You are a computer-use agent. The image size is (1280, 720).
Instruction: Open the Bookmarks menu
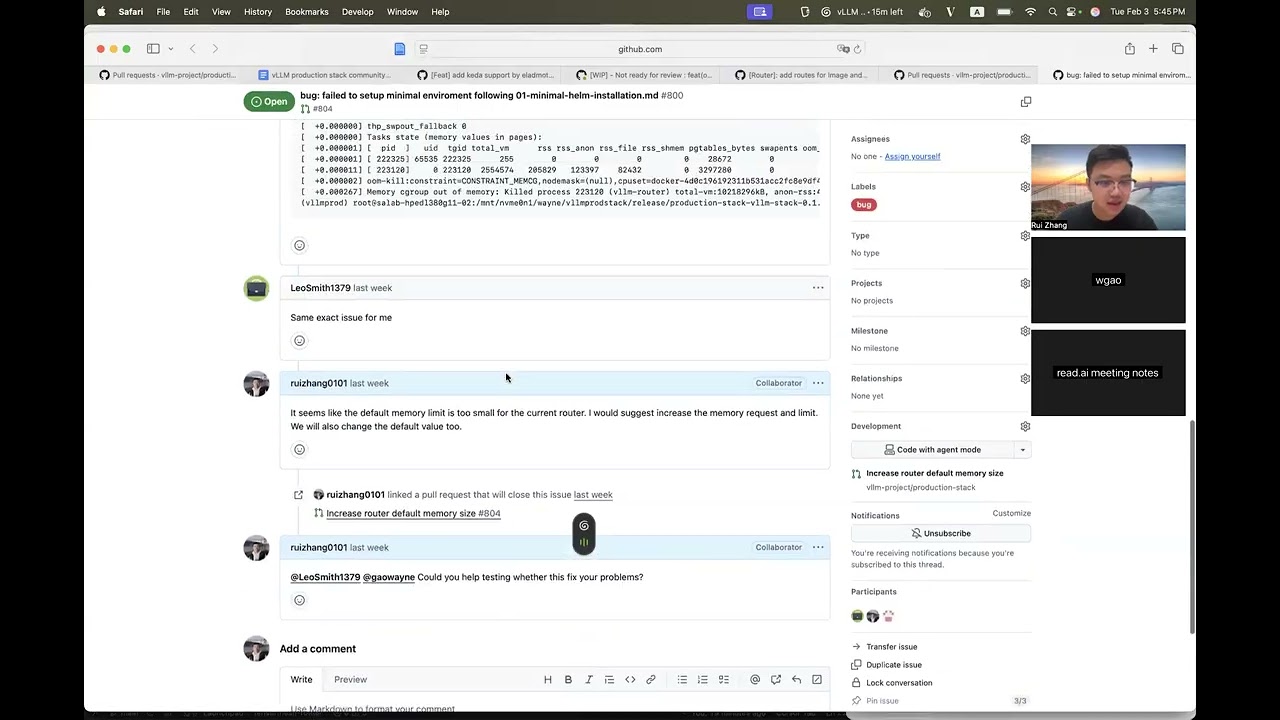[x=307, y=12]
